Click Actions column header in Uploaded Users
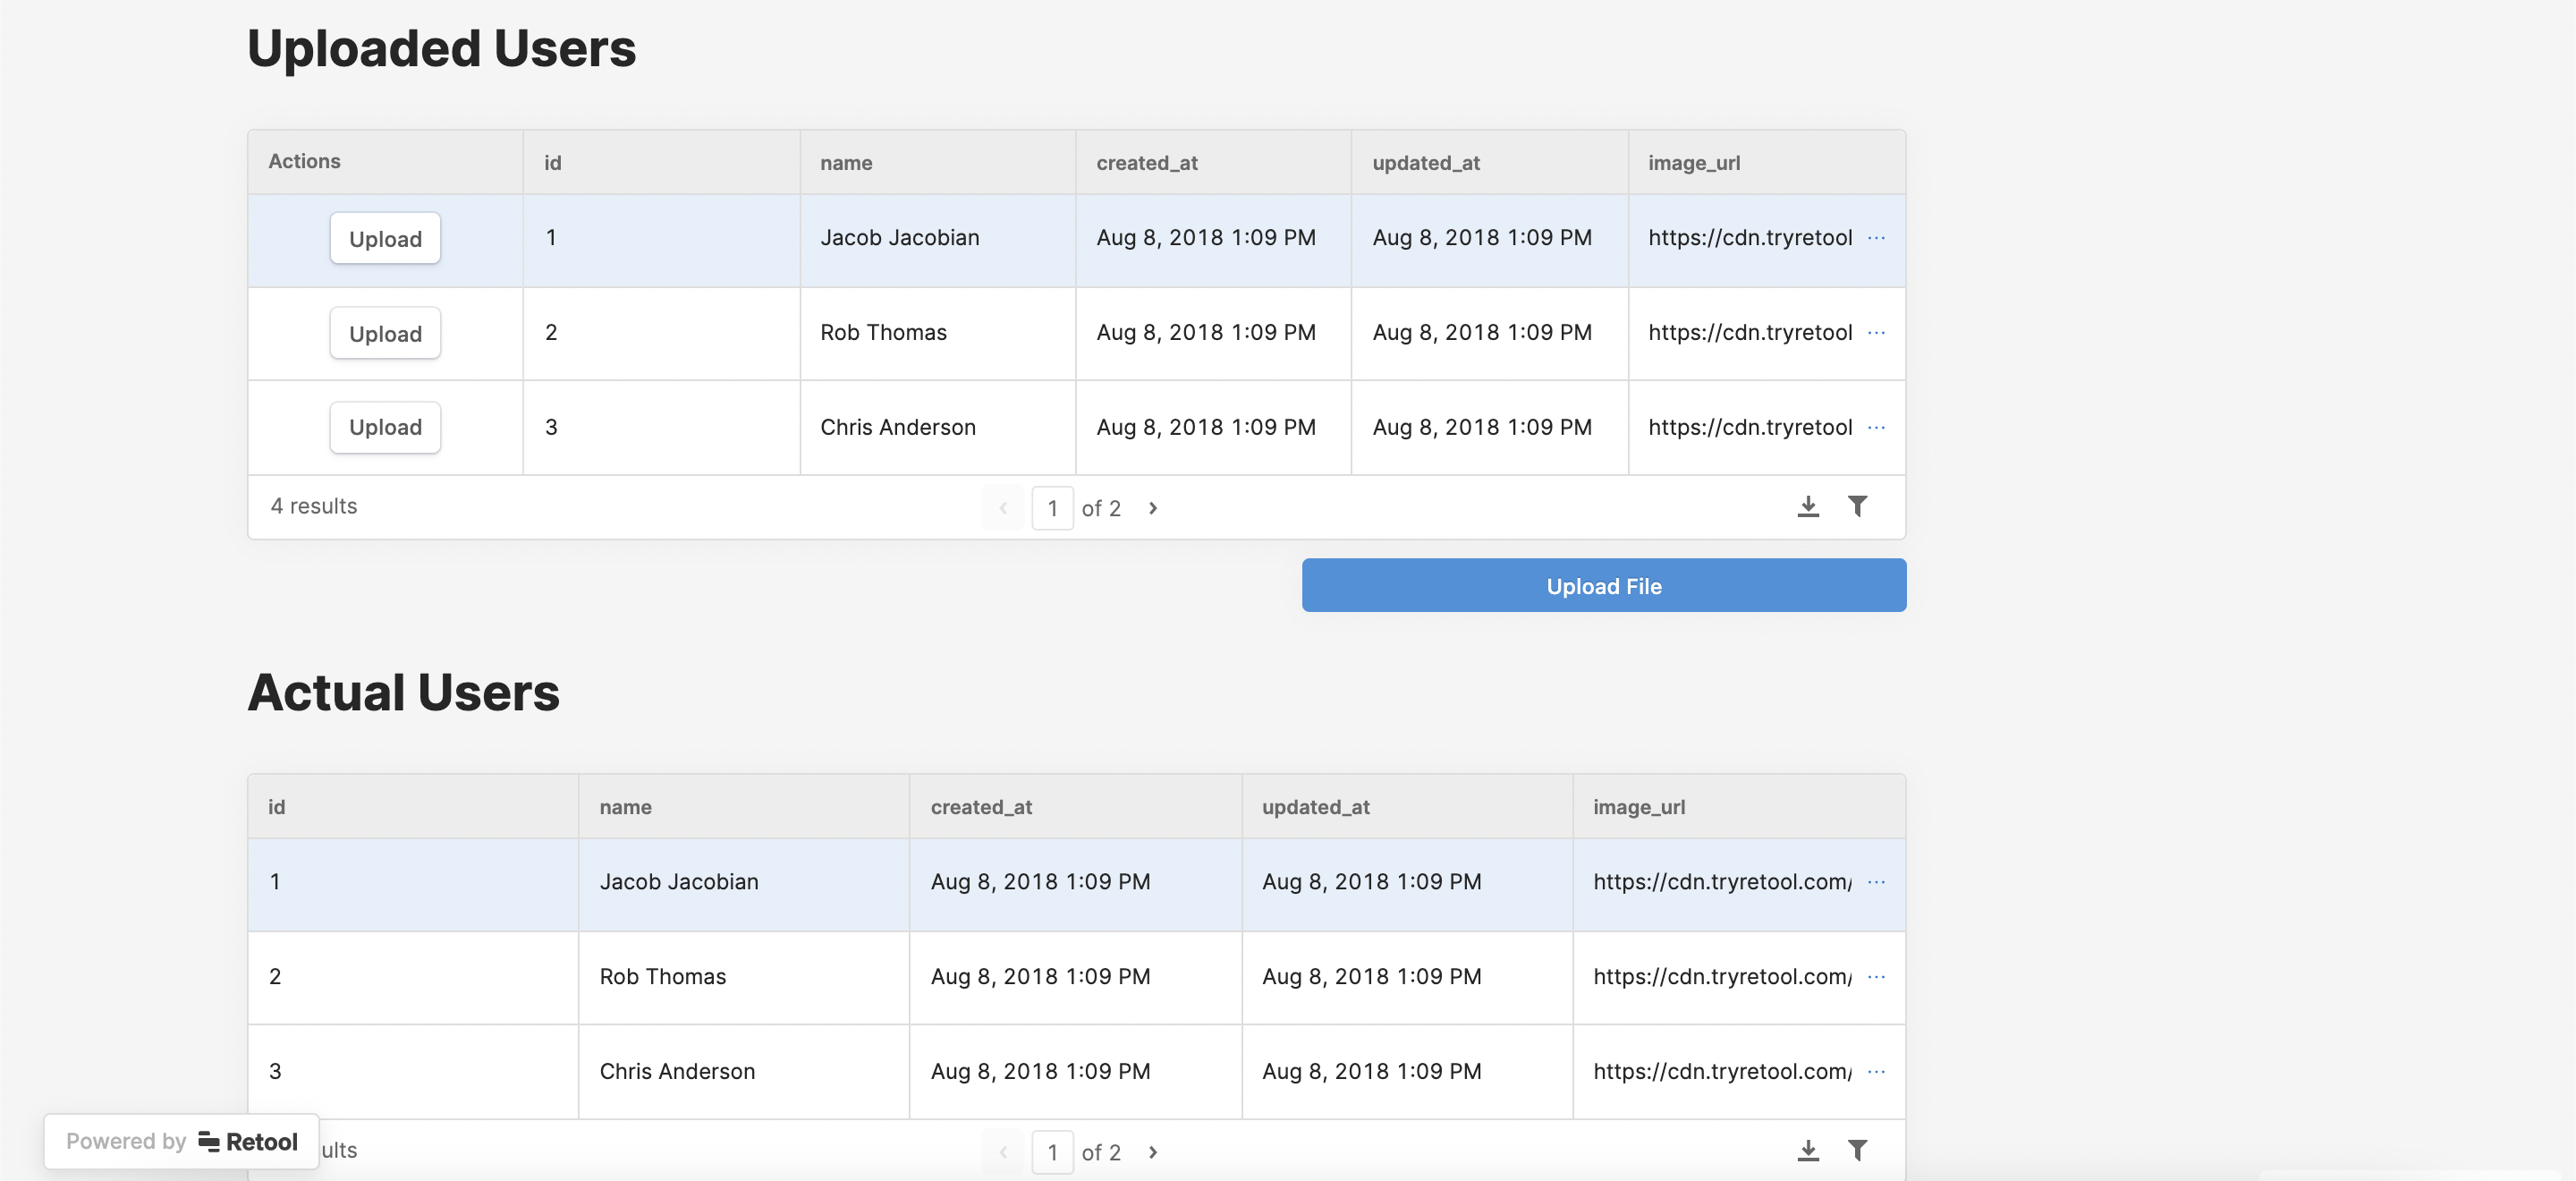 click(385, 162)
